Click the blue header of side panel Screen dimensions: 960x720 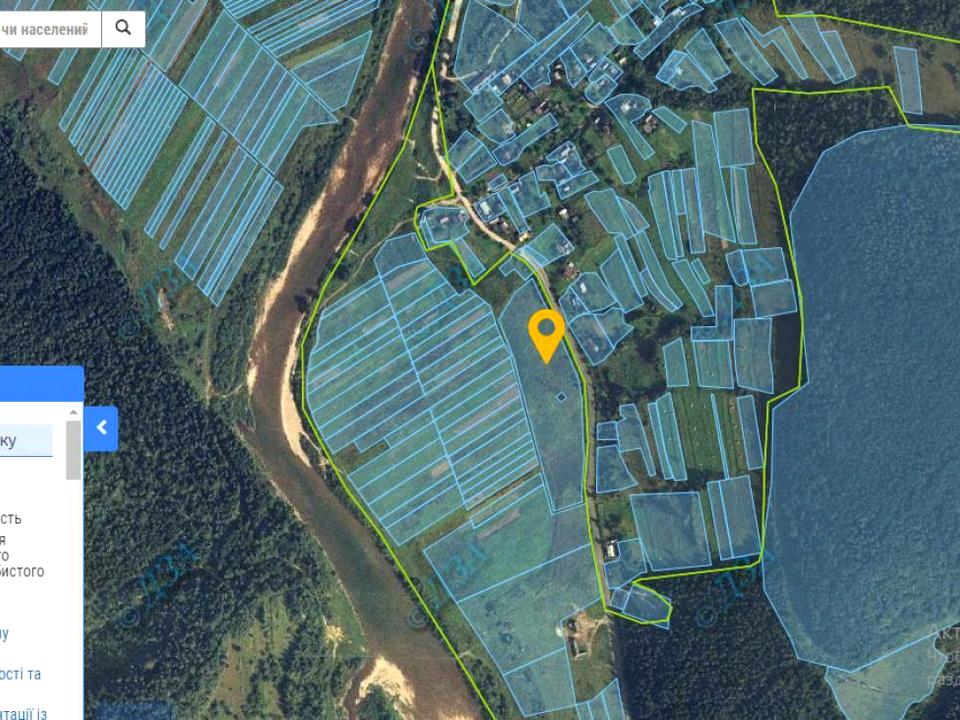[x=42, y=384]
